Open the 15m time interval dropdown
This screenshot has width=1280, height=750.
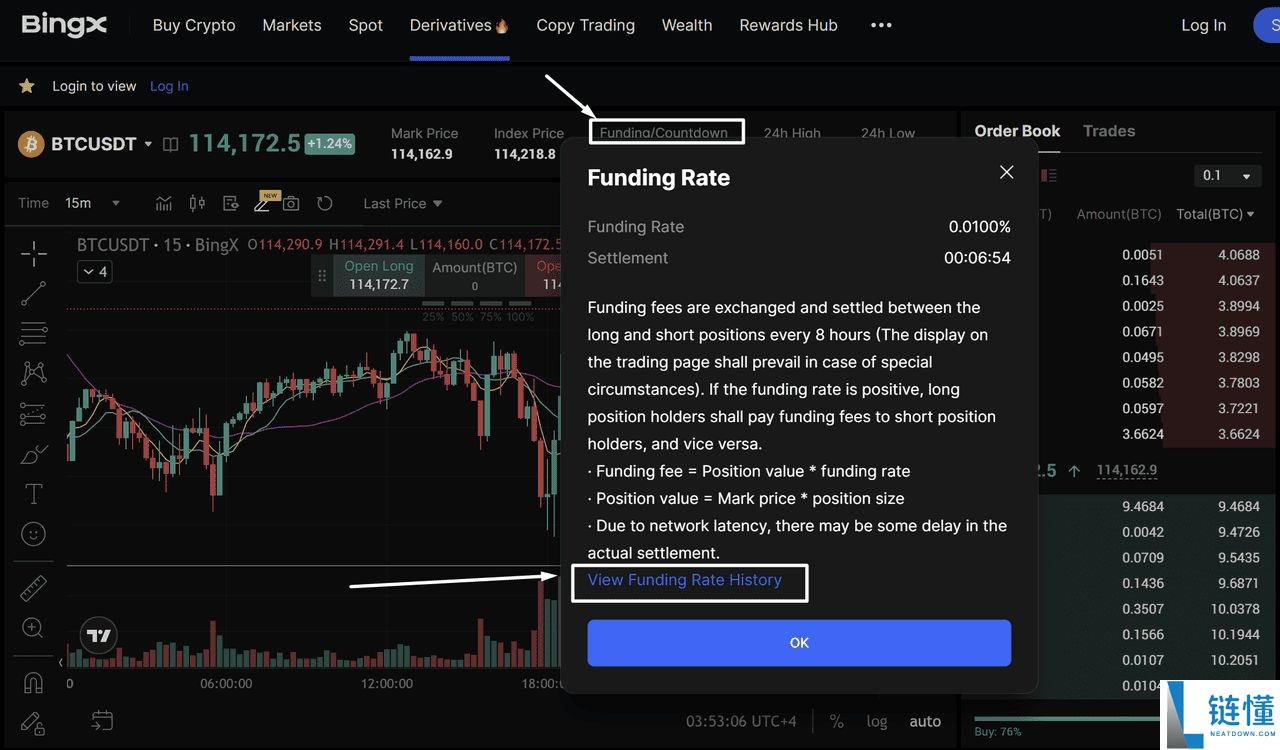coord(92,203)
